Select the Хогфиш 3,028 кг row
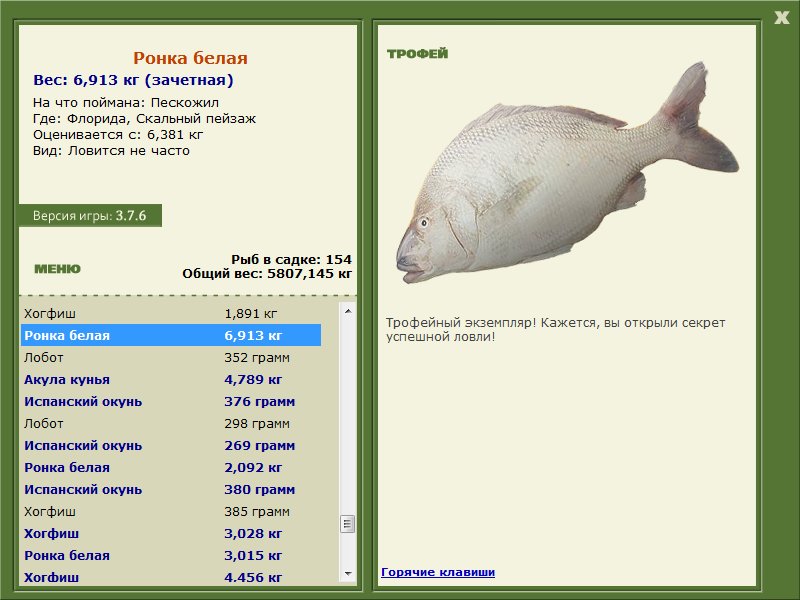The width and height of the screenshot is (800, 600). pyautogui.click(x=171, y=533)
